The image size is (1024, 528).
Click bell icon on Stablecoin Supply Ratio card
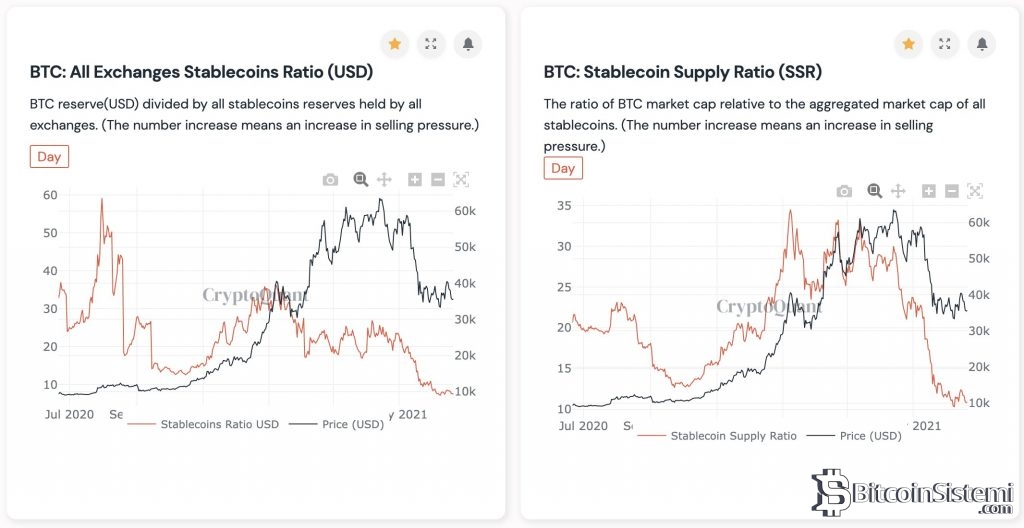pos(980,44)
